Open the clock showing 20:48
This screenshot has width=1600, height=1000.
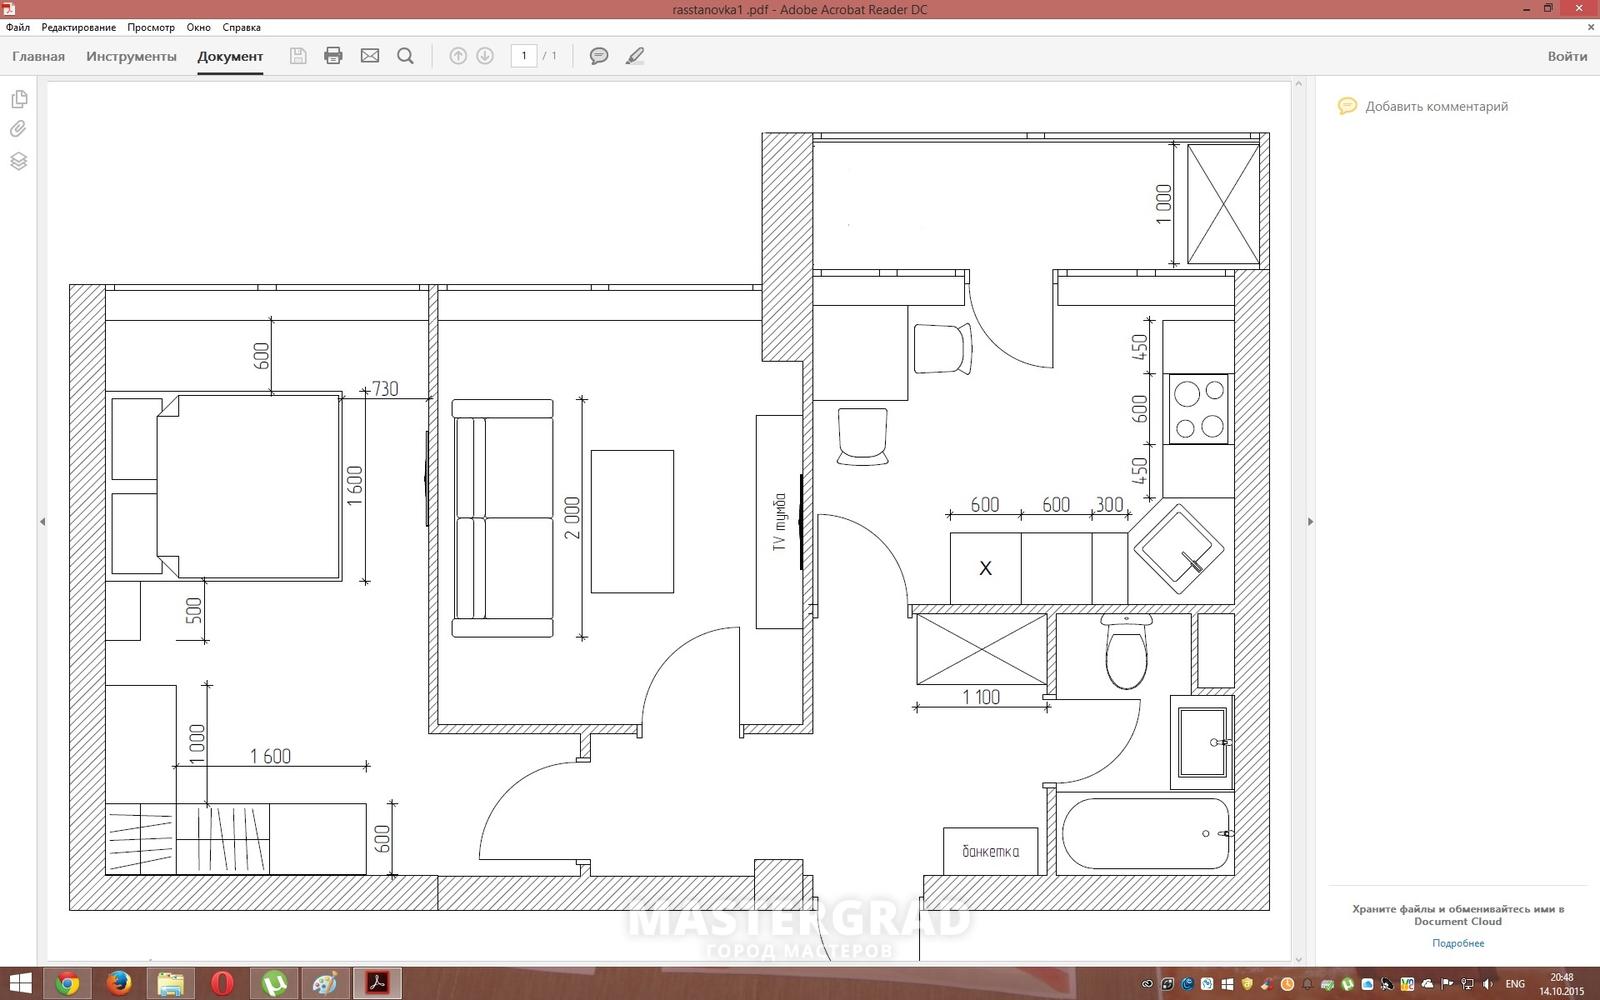1562,984
